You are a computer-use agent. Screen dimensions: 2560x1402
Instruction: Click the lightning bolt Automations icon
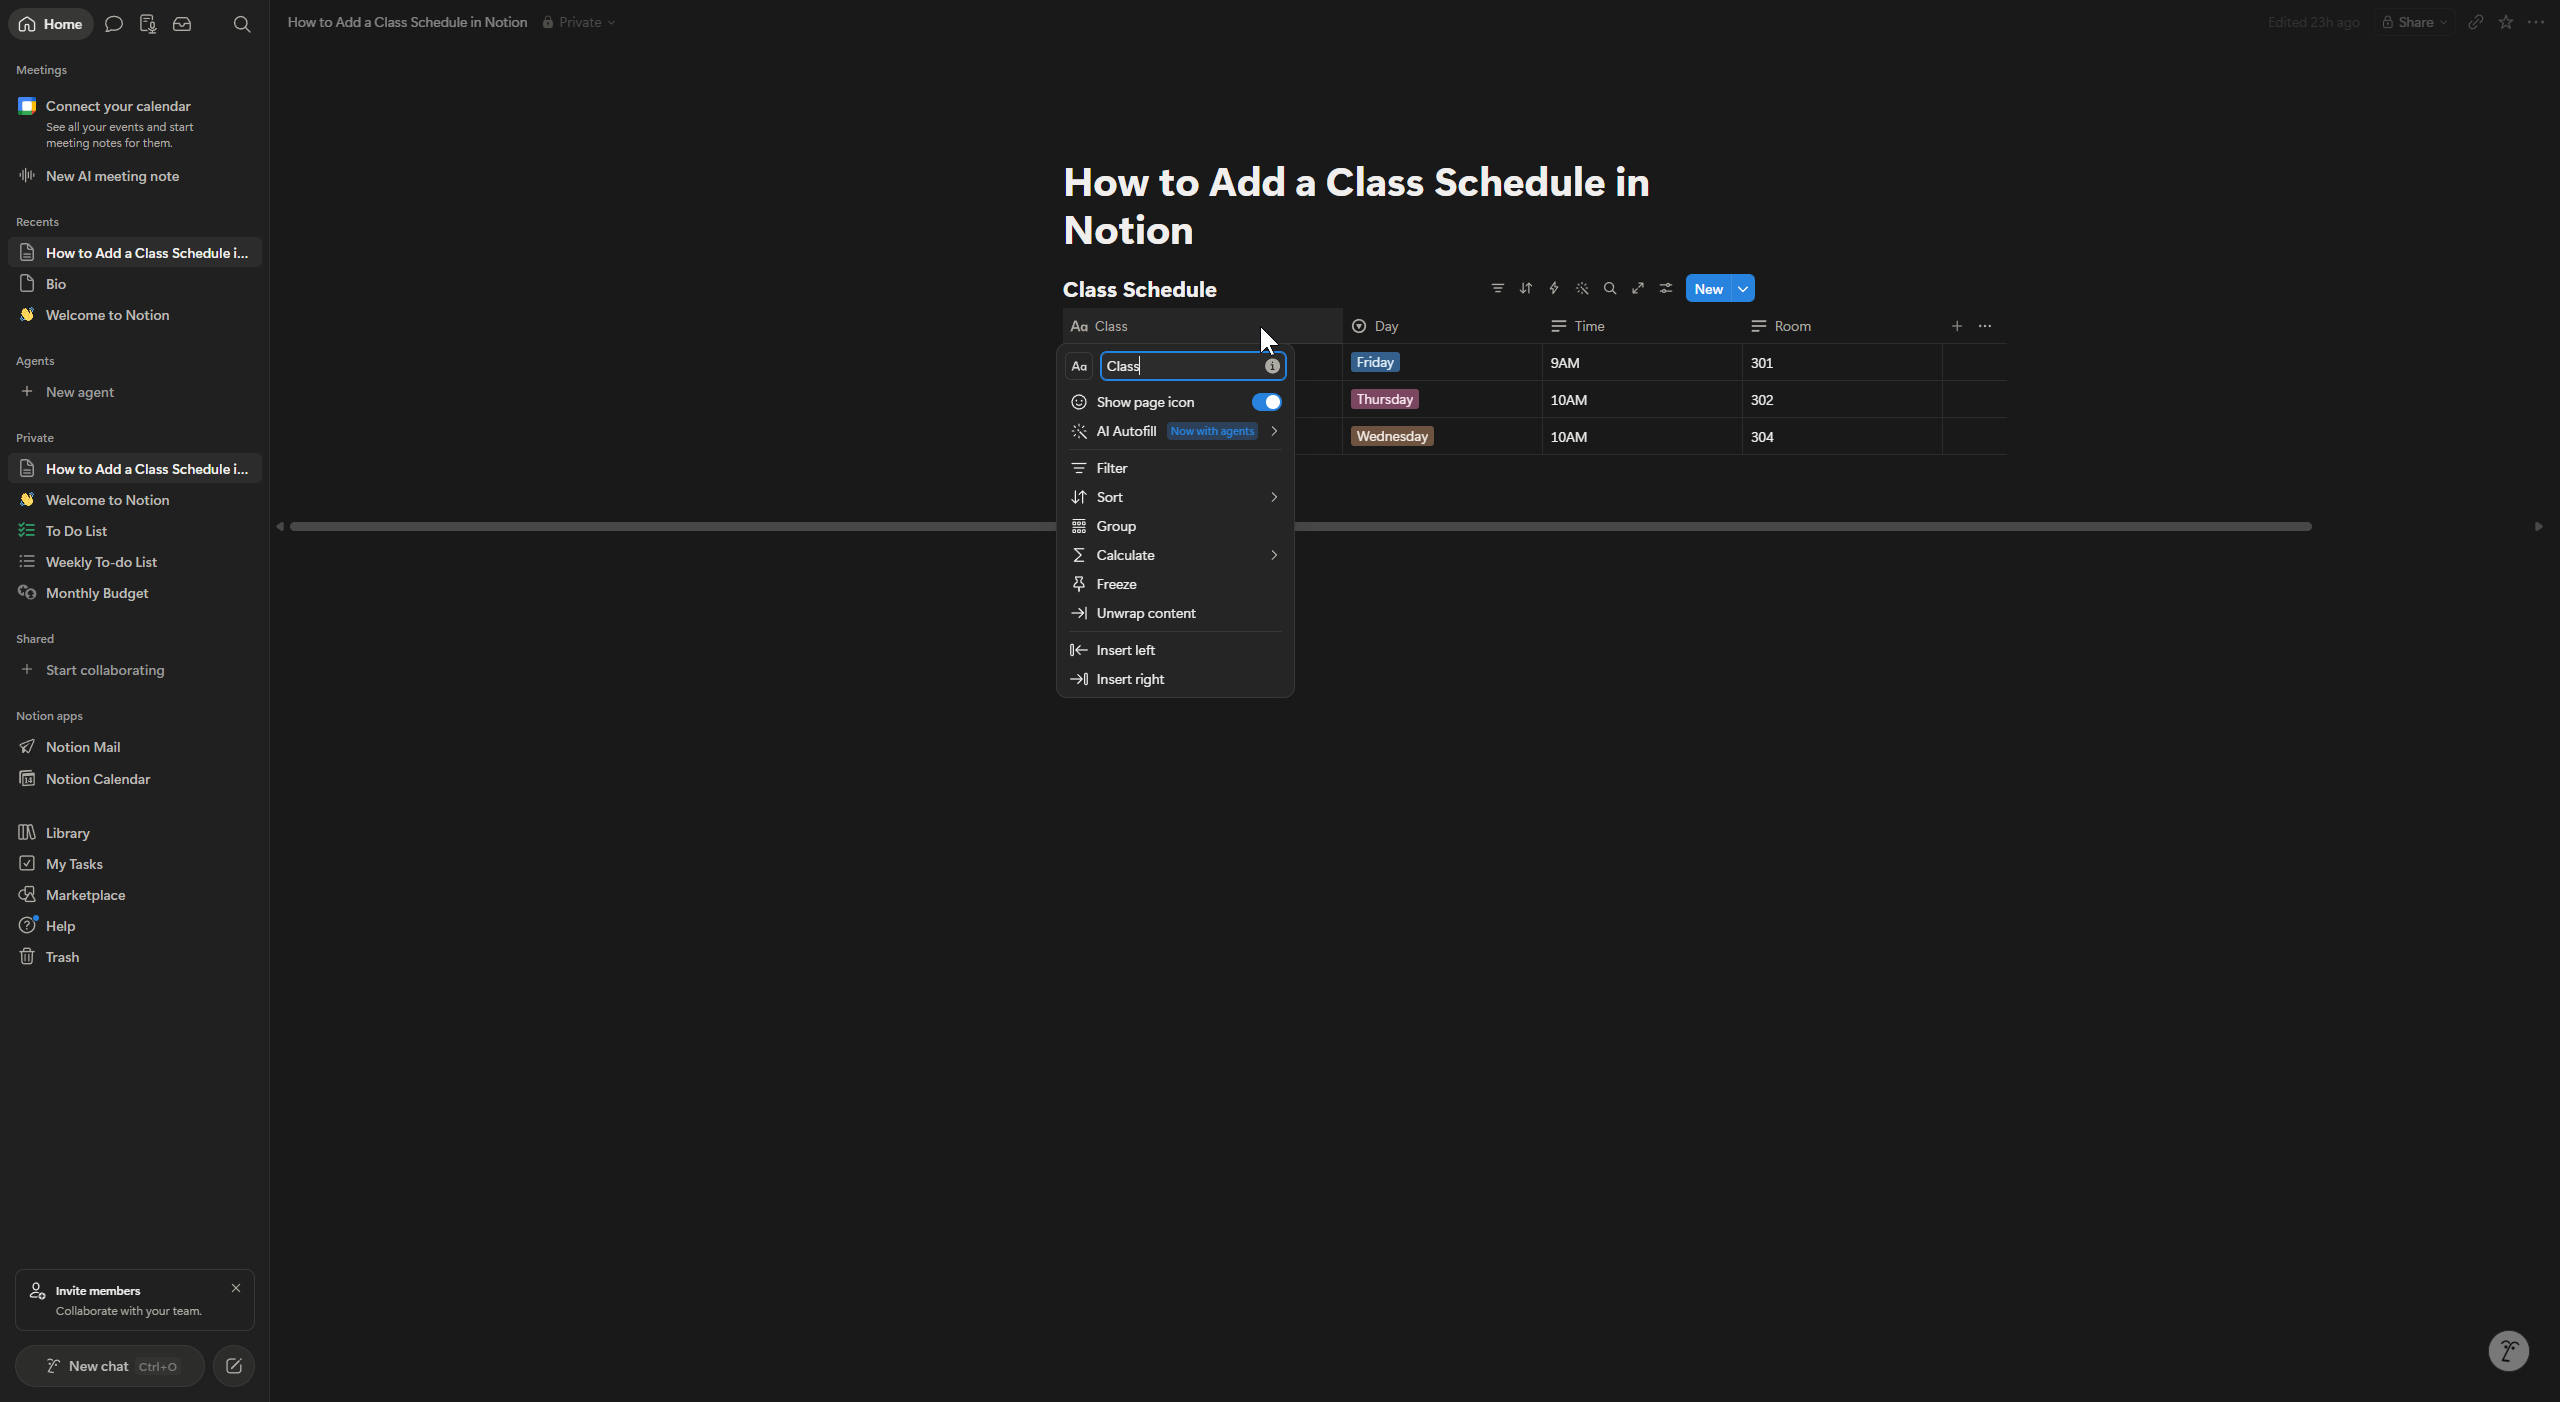coord(1553,289)
